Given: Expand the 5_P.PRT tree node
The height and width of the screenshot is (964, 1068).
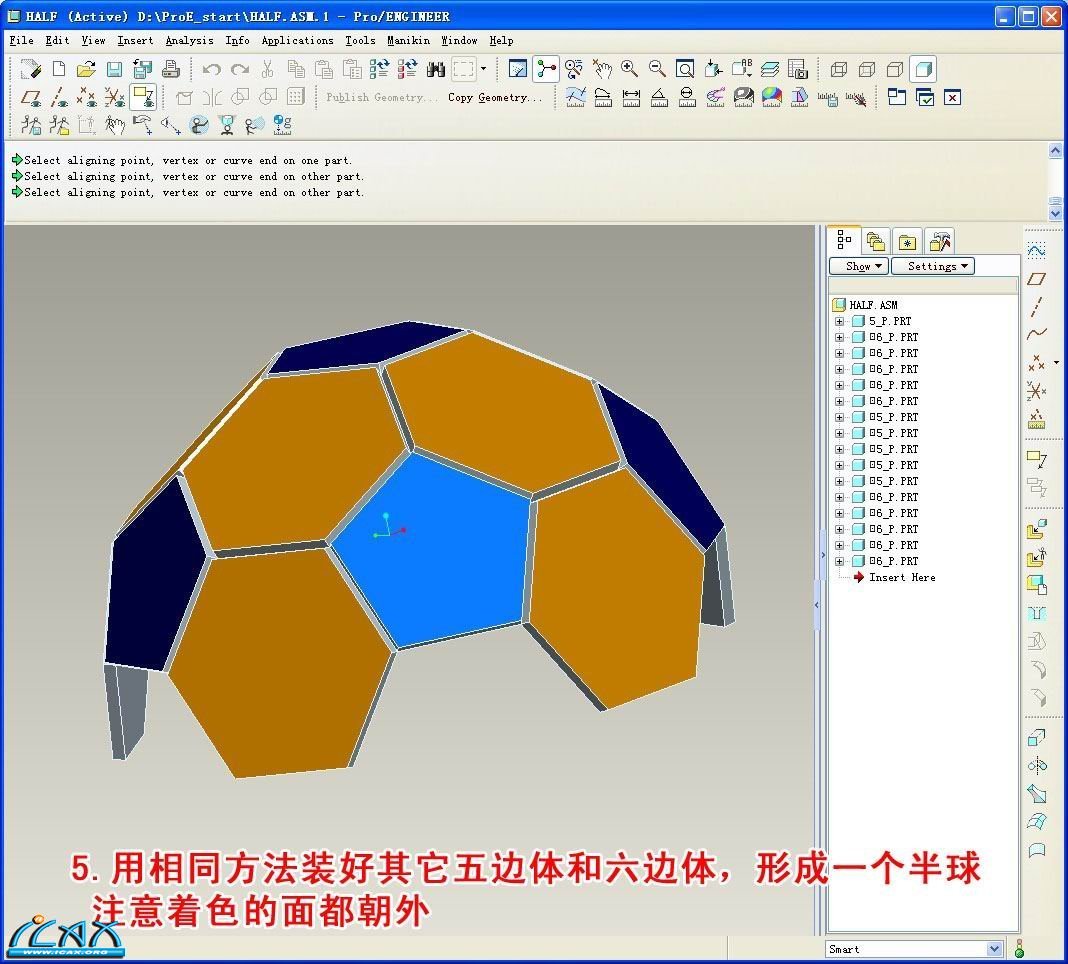Looking at the screenshot, I should (x=839, y=321).
